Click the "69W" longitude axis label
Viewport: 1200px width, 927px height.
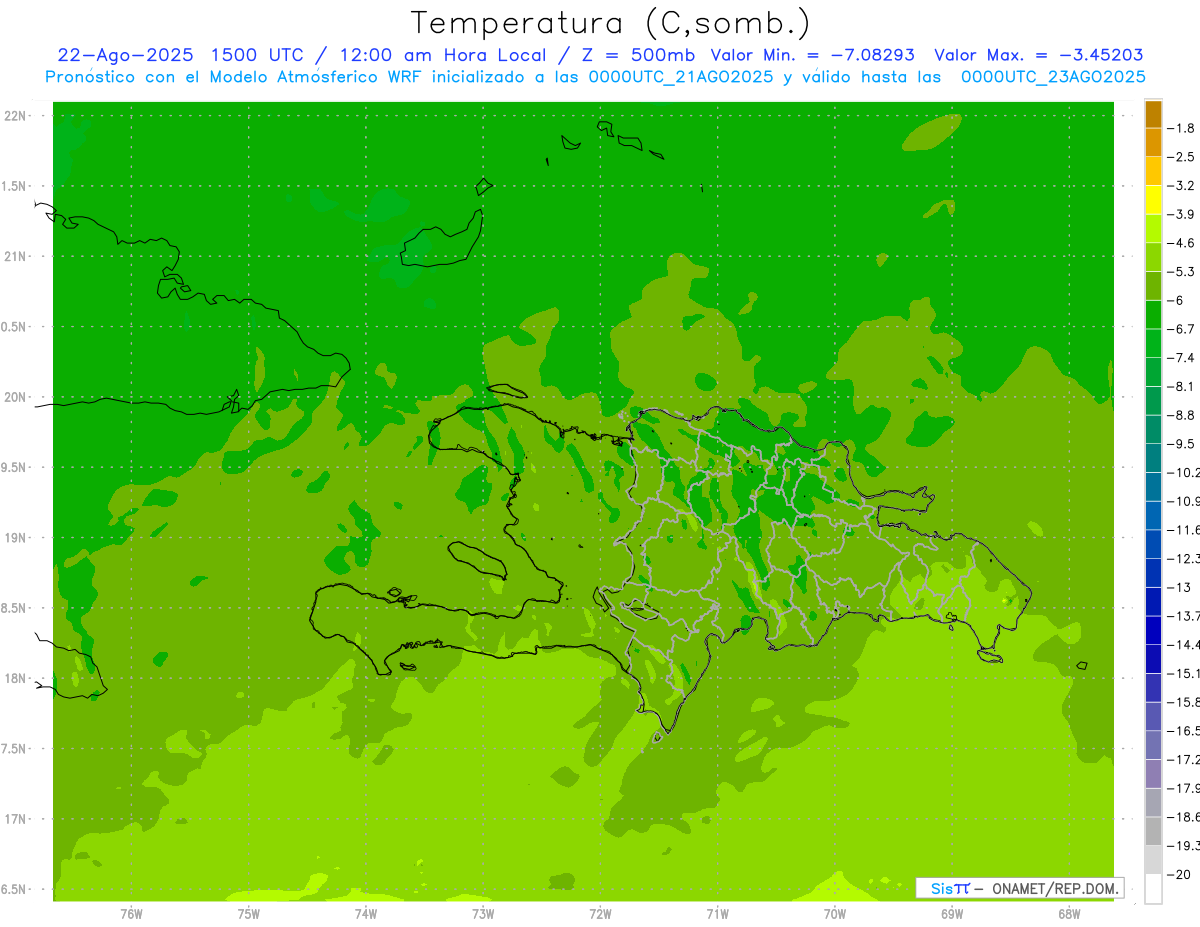[x=951, y=914]
